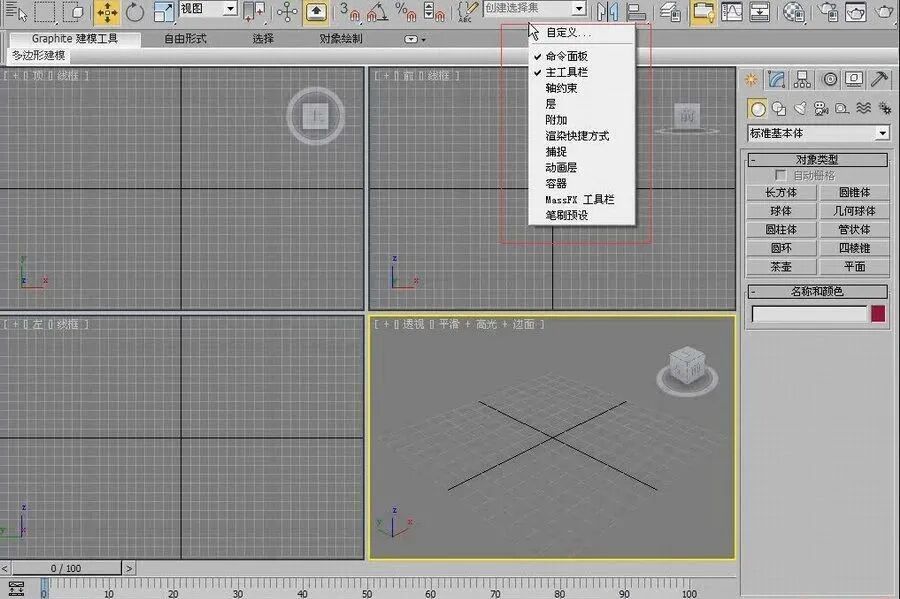Open Select by Name list tool
Screen dimensions: 900x599
coord(16,12)
